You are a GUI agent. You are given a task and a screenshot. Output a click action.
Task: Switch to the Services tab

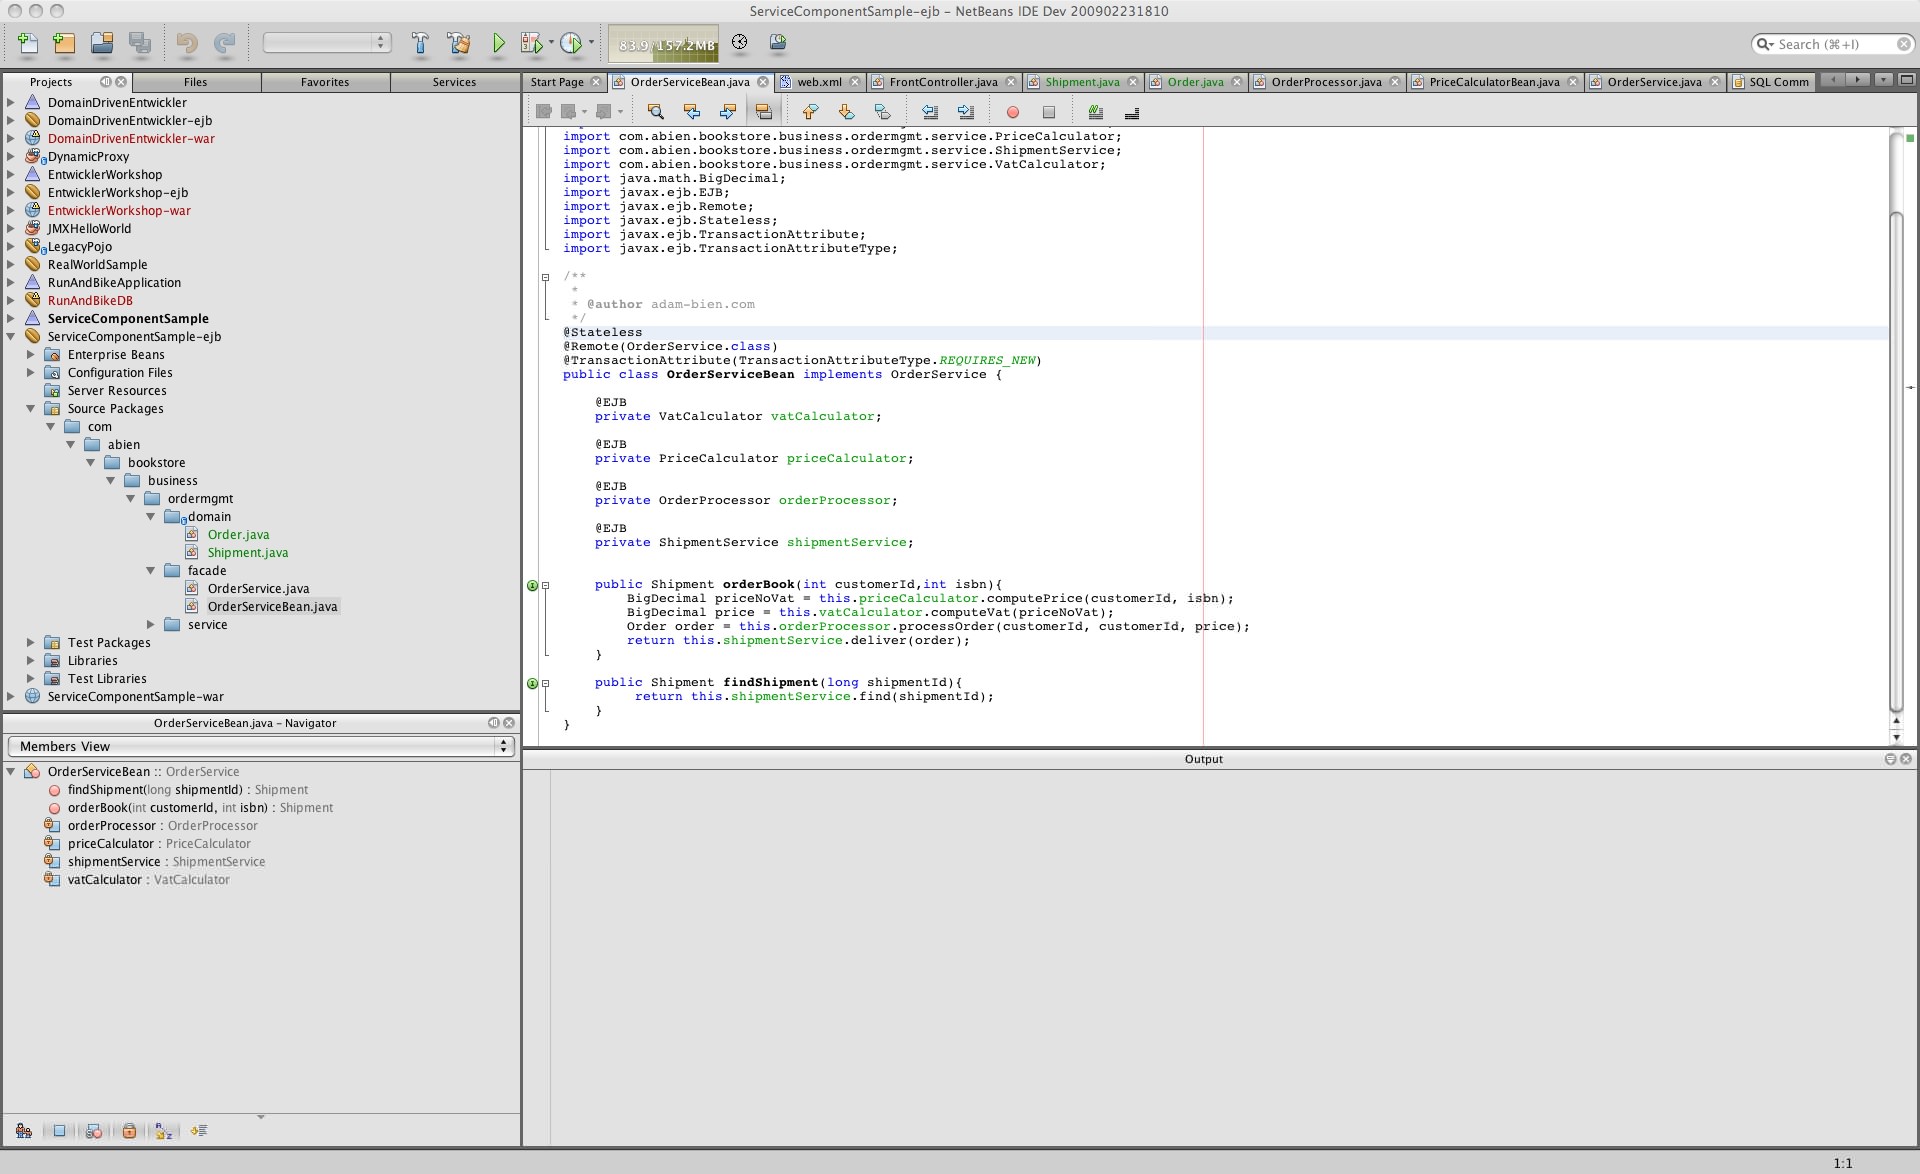click(454, 82)
